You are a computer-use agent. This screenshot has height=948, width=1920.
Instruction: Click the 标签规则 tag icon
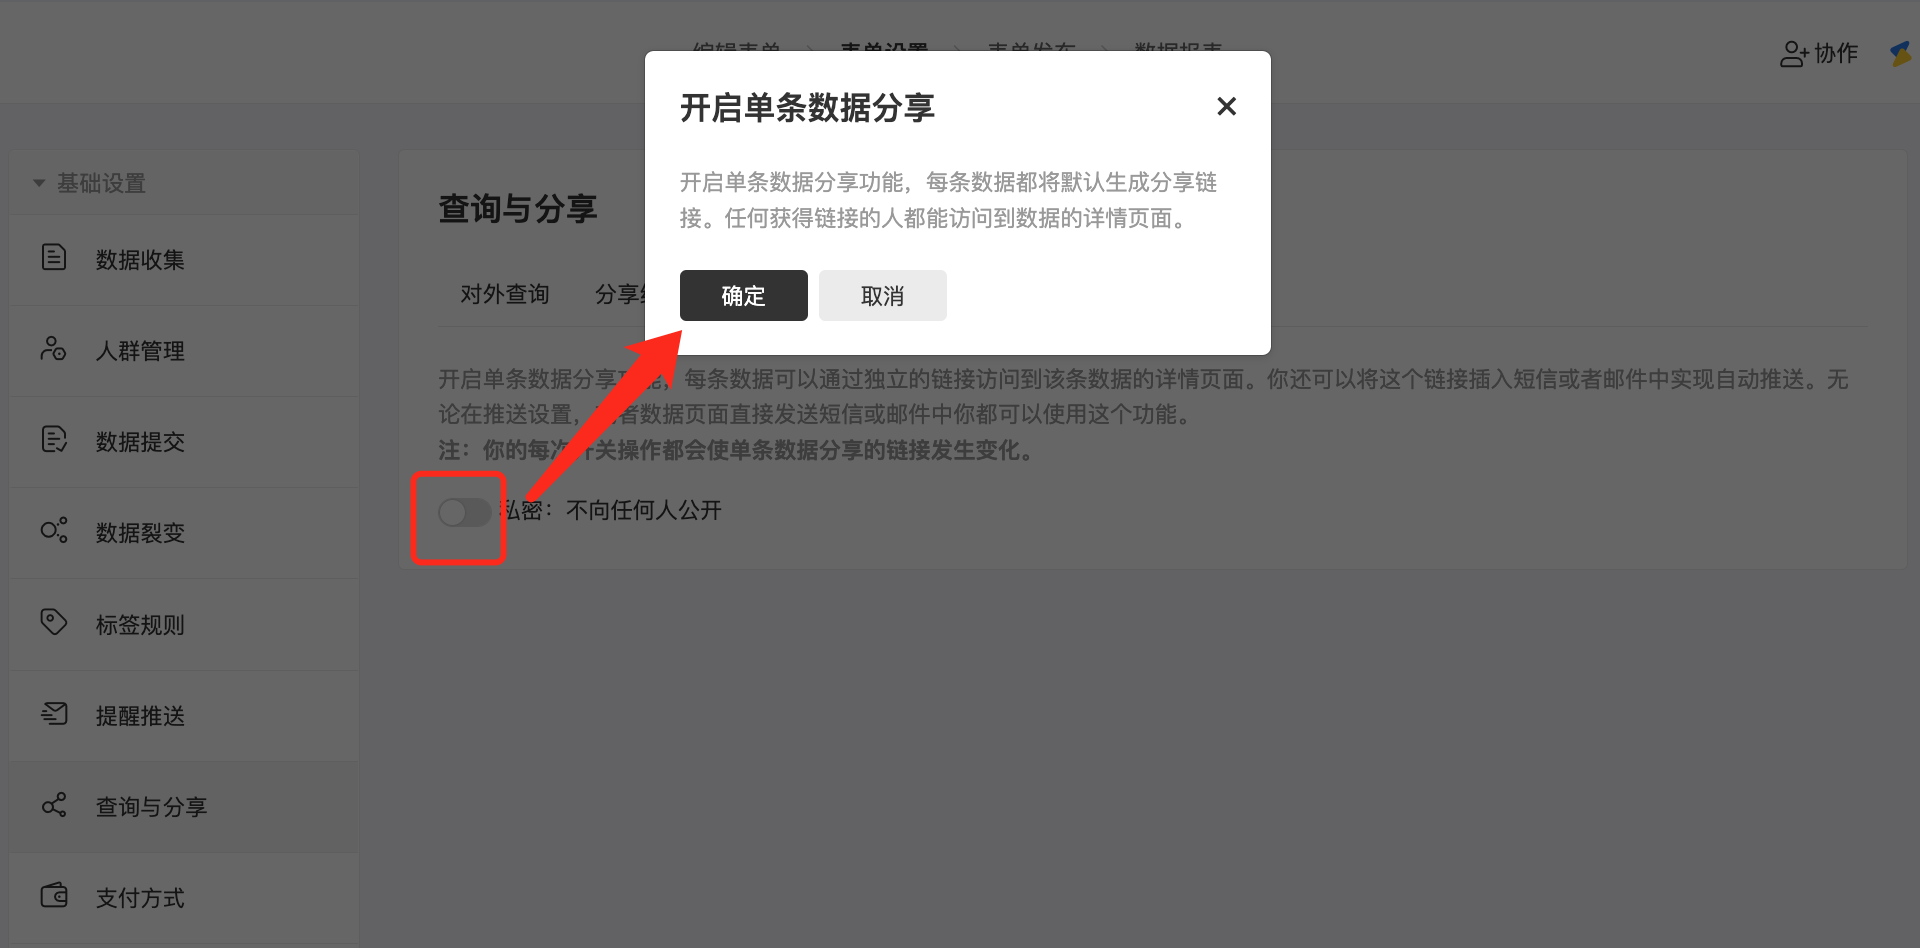pos(54,622)
